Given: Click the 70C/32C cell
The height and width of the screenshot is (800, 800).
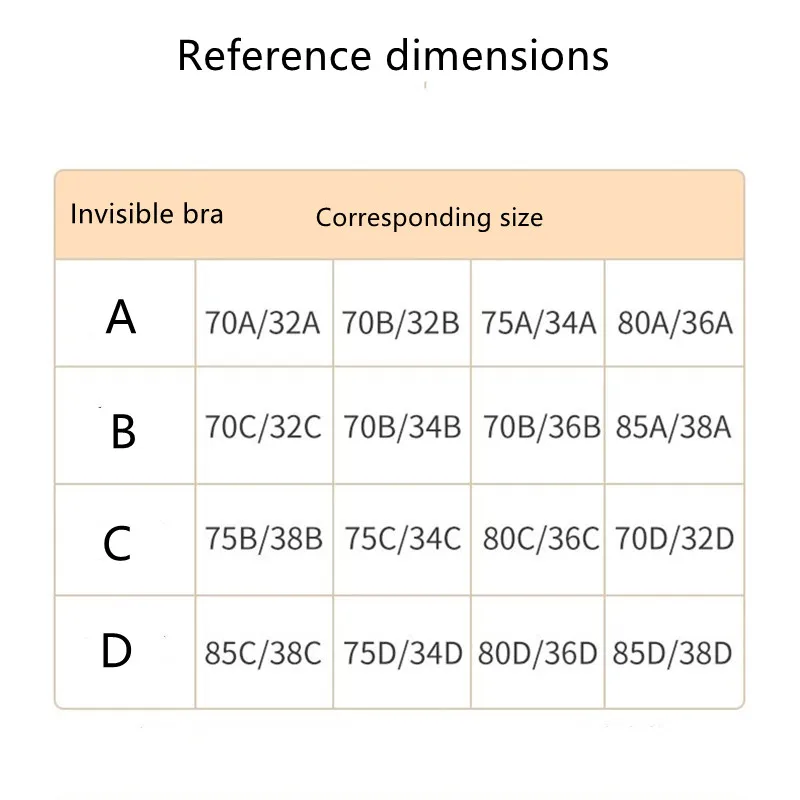Looking at the screenshot, I should [263, 427].
